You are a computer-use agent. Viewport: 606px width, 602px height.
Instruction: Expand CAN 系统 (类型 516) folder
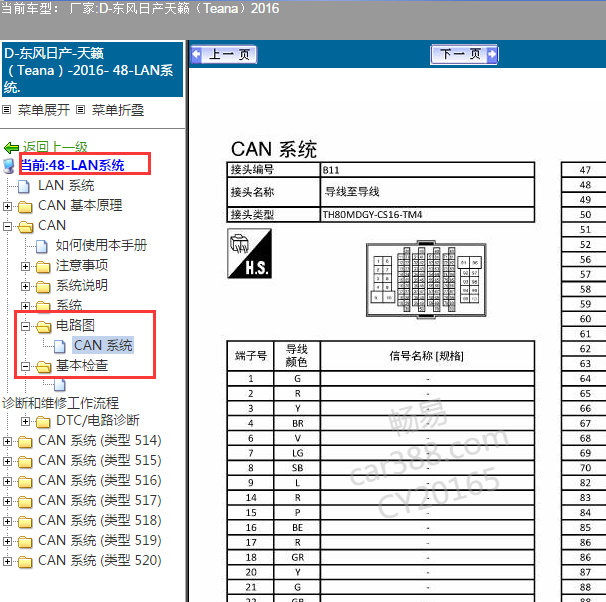tap(7, 481)
